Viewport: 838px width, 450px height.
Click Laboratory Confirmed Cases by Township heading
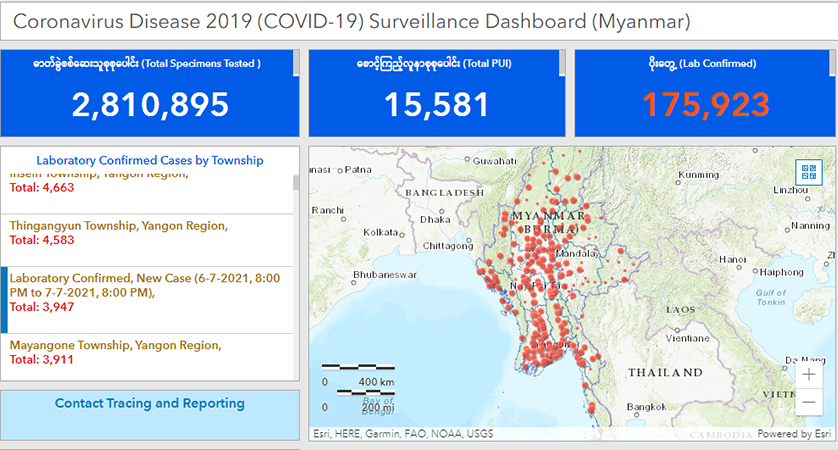[x=150, y=160]
